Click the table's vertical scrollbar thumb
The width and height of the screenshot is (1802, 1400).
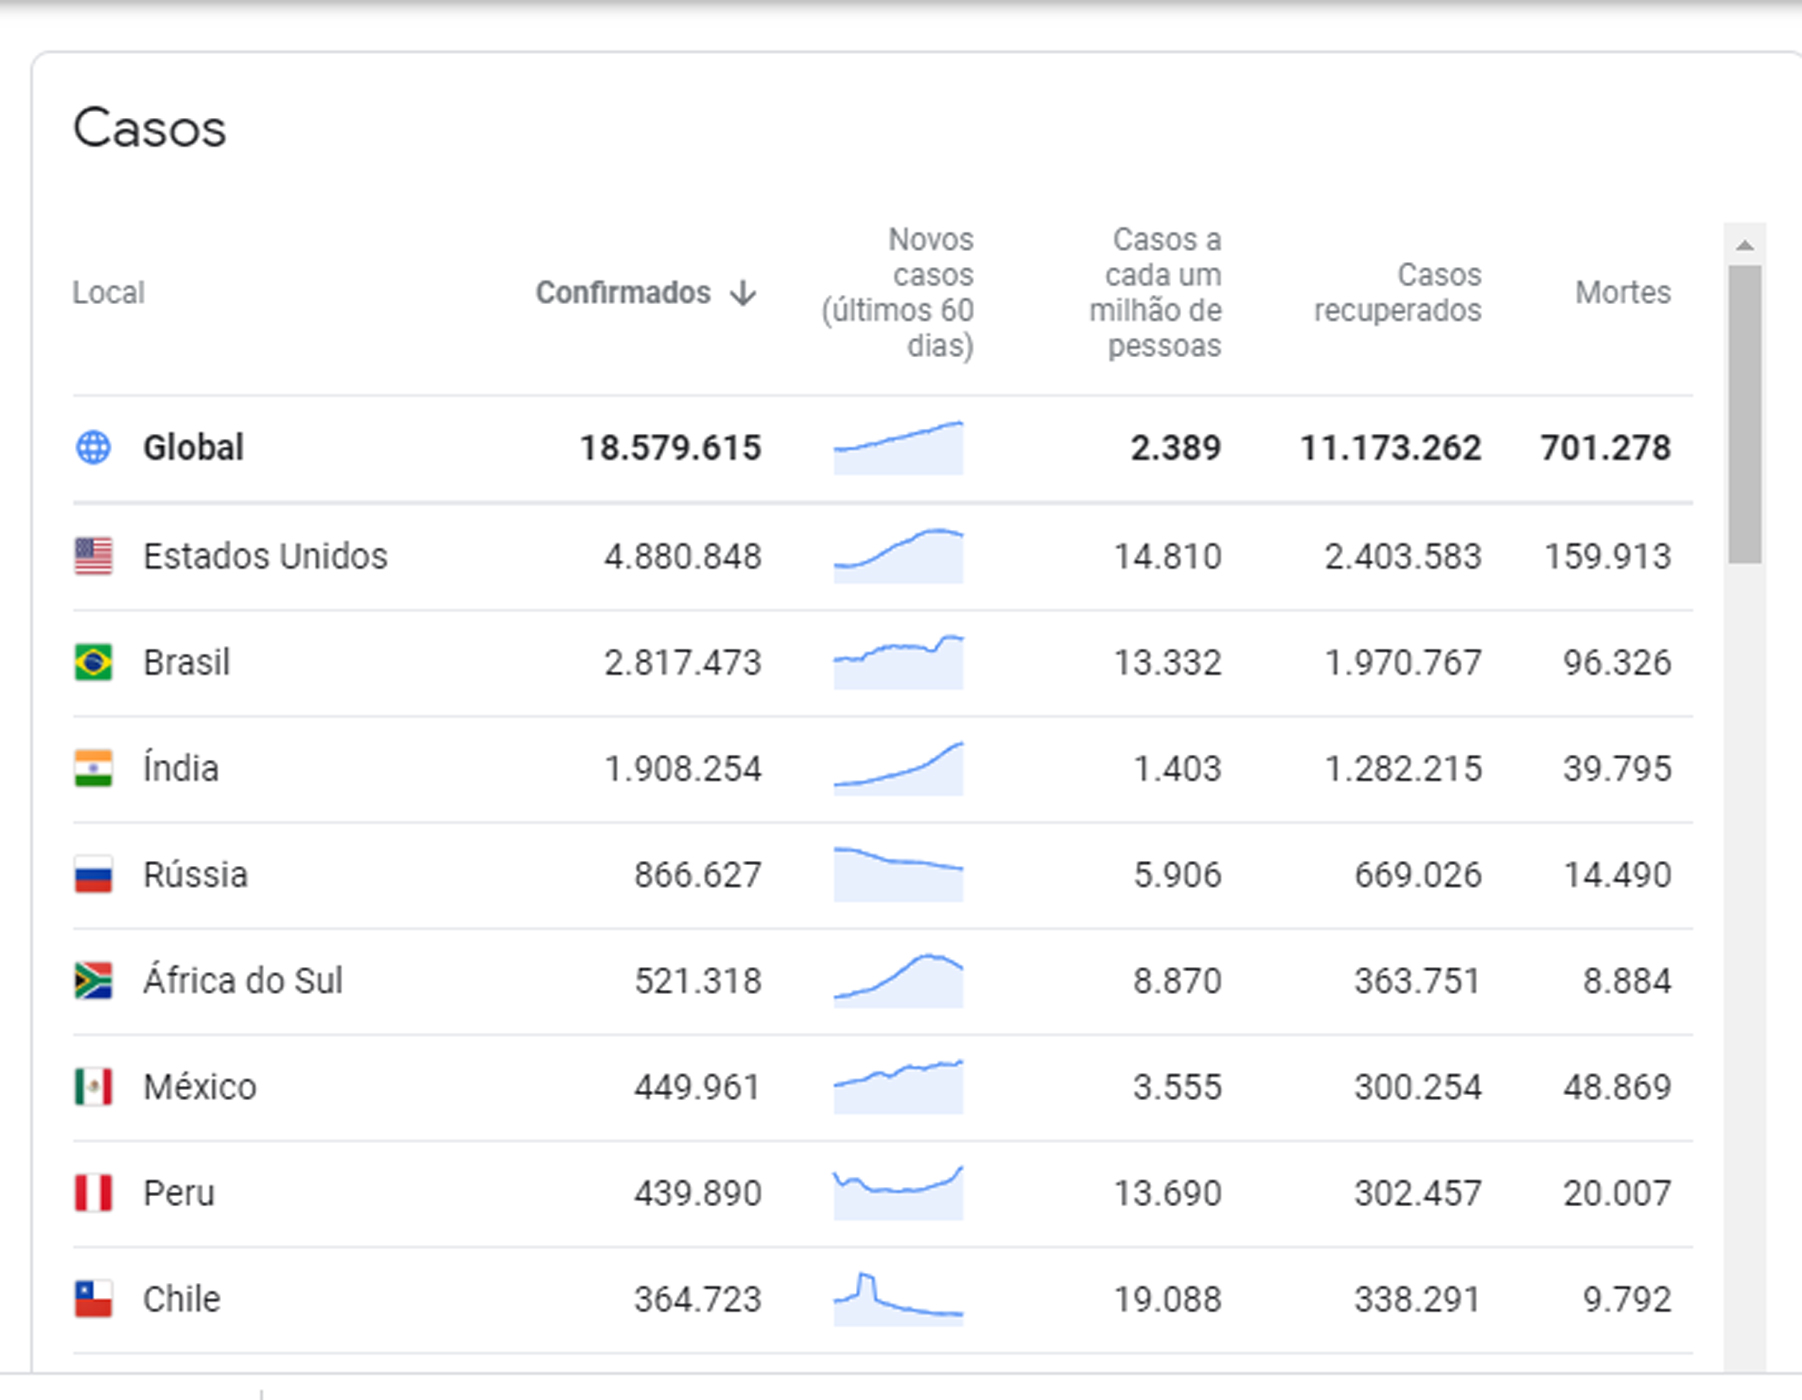click(1745, 414)
